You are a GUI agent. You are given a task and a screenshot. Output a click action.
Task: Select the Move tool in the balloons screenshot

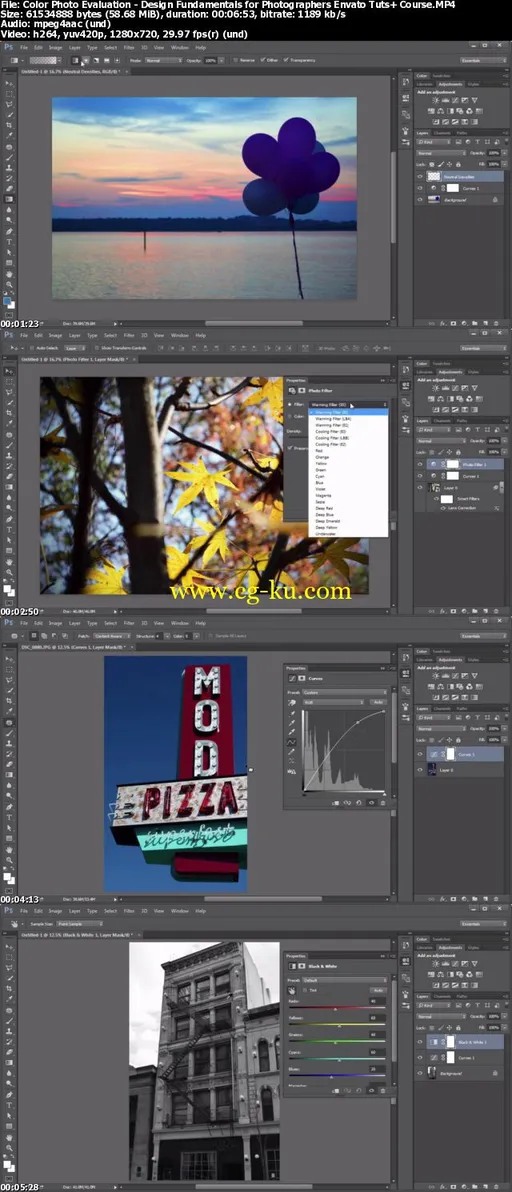coord(9,84)
